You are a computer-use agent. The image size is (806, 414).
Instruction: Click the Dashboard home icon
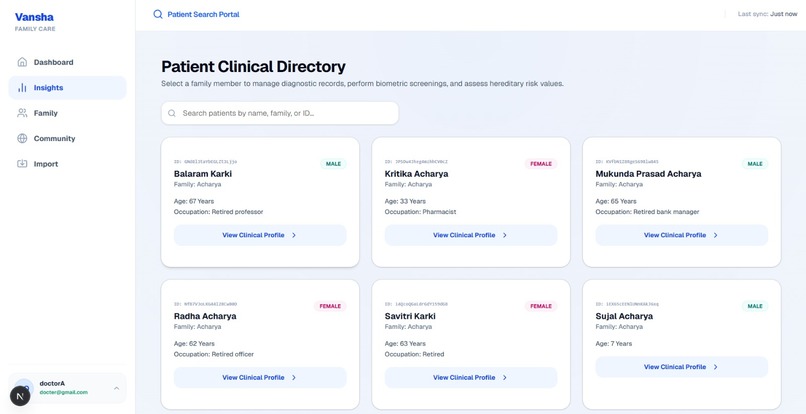tap(22, 62)
